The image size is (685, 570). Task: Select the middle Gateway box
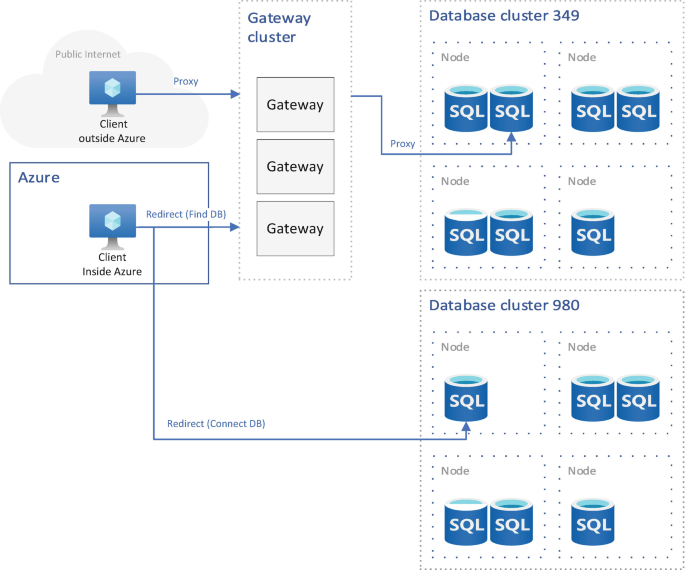click(295, 166)
